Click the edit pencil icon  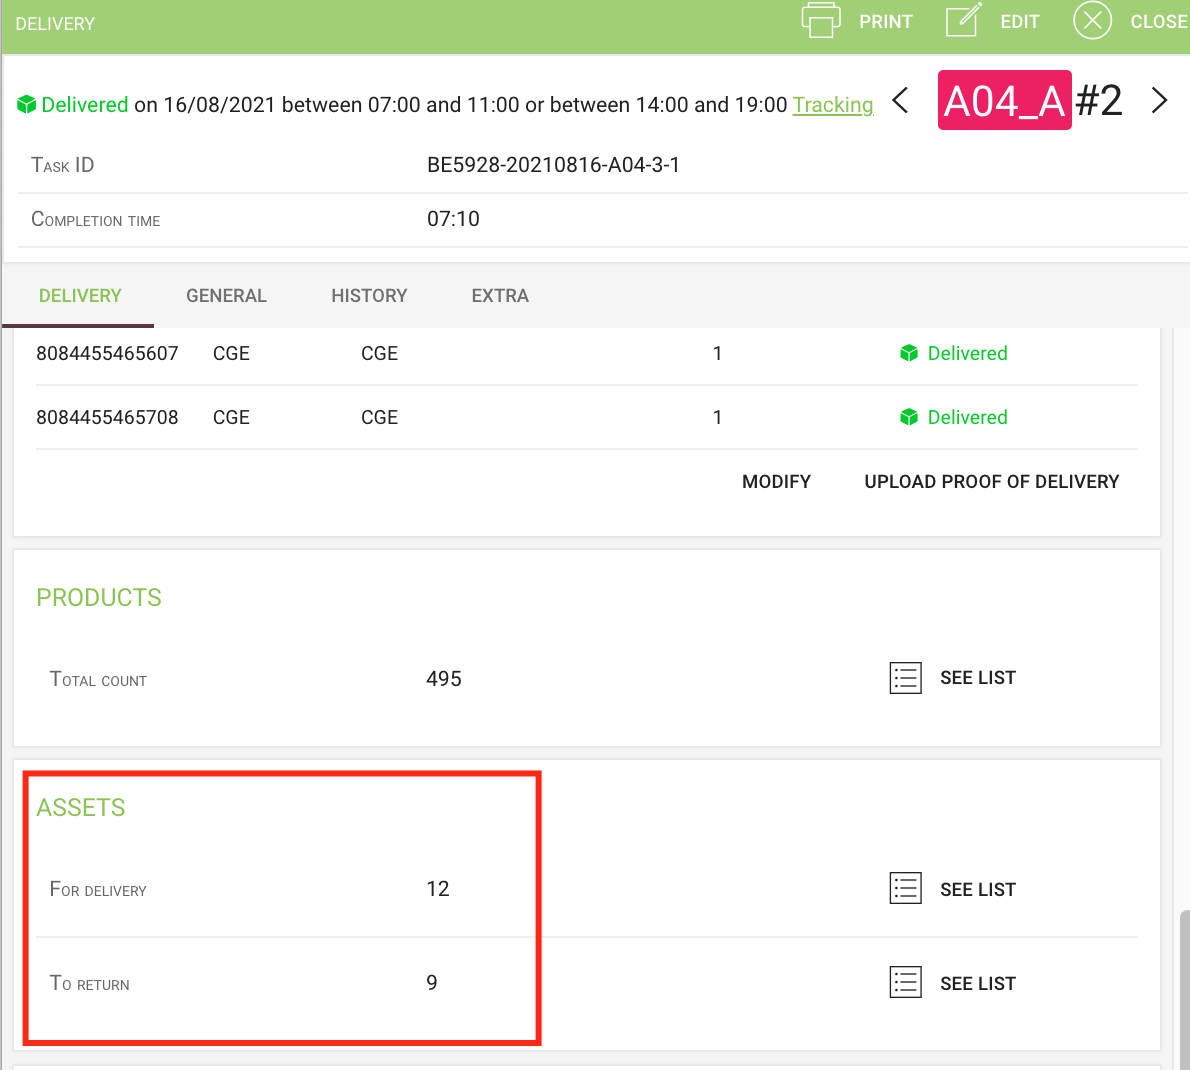964,20
